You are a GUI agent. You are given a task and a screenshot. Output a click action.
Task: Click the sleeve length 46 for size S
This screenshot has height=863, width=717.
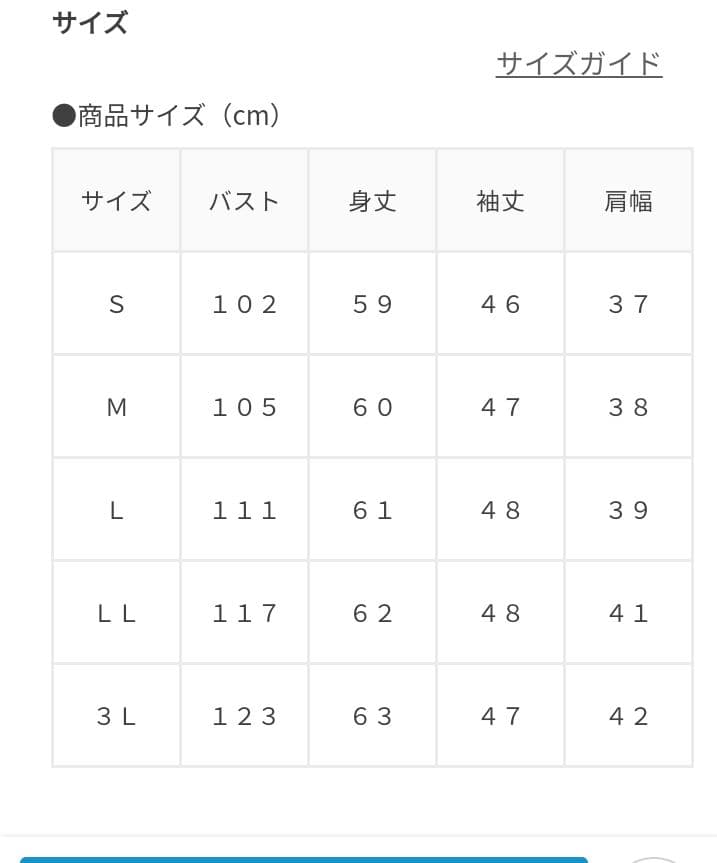[x=500, y=304]
